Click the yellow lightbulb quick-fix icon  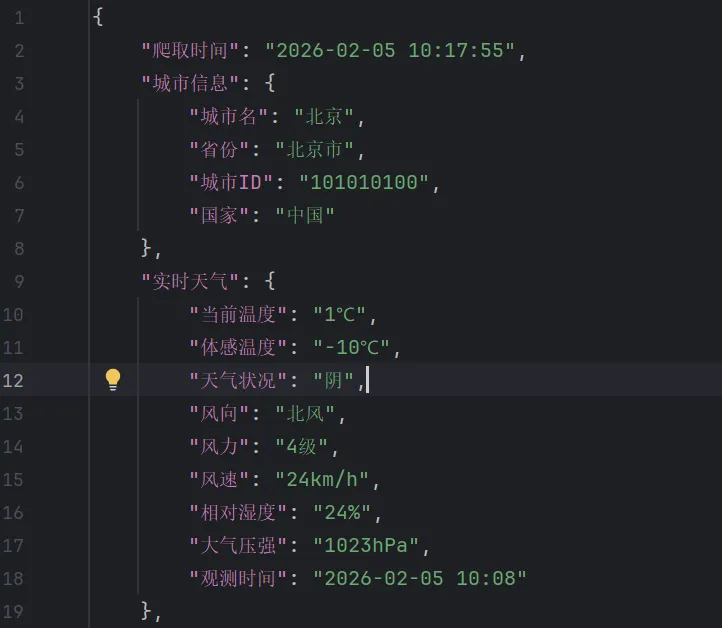[113, 380]
